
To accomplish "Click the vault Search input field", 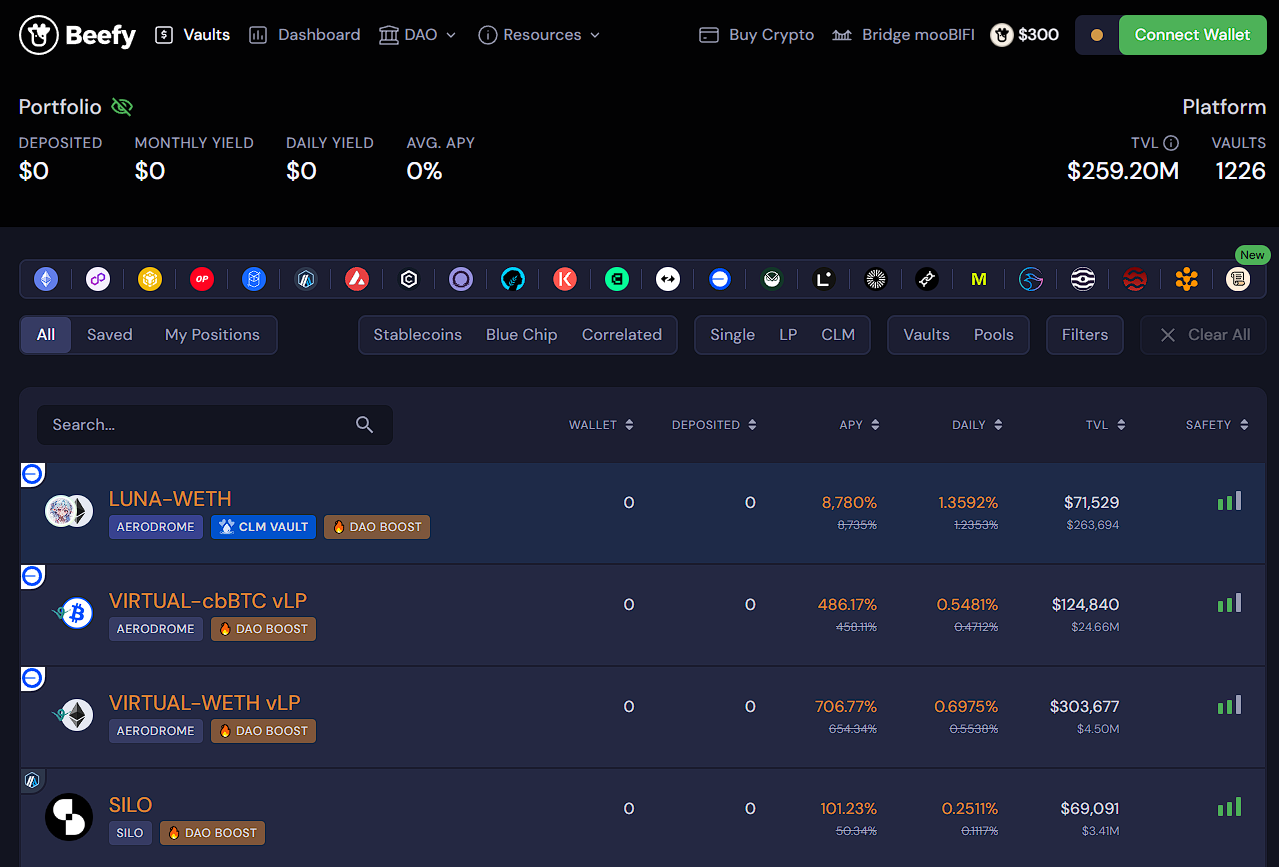I will click(200, 425).
